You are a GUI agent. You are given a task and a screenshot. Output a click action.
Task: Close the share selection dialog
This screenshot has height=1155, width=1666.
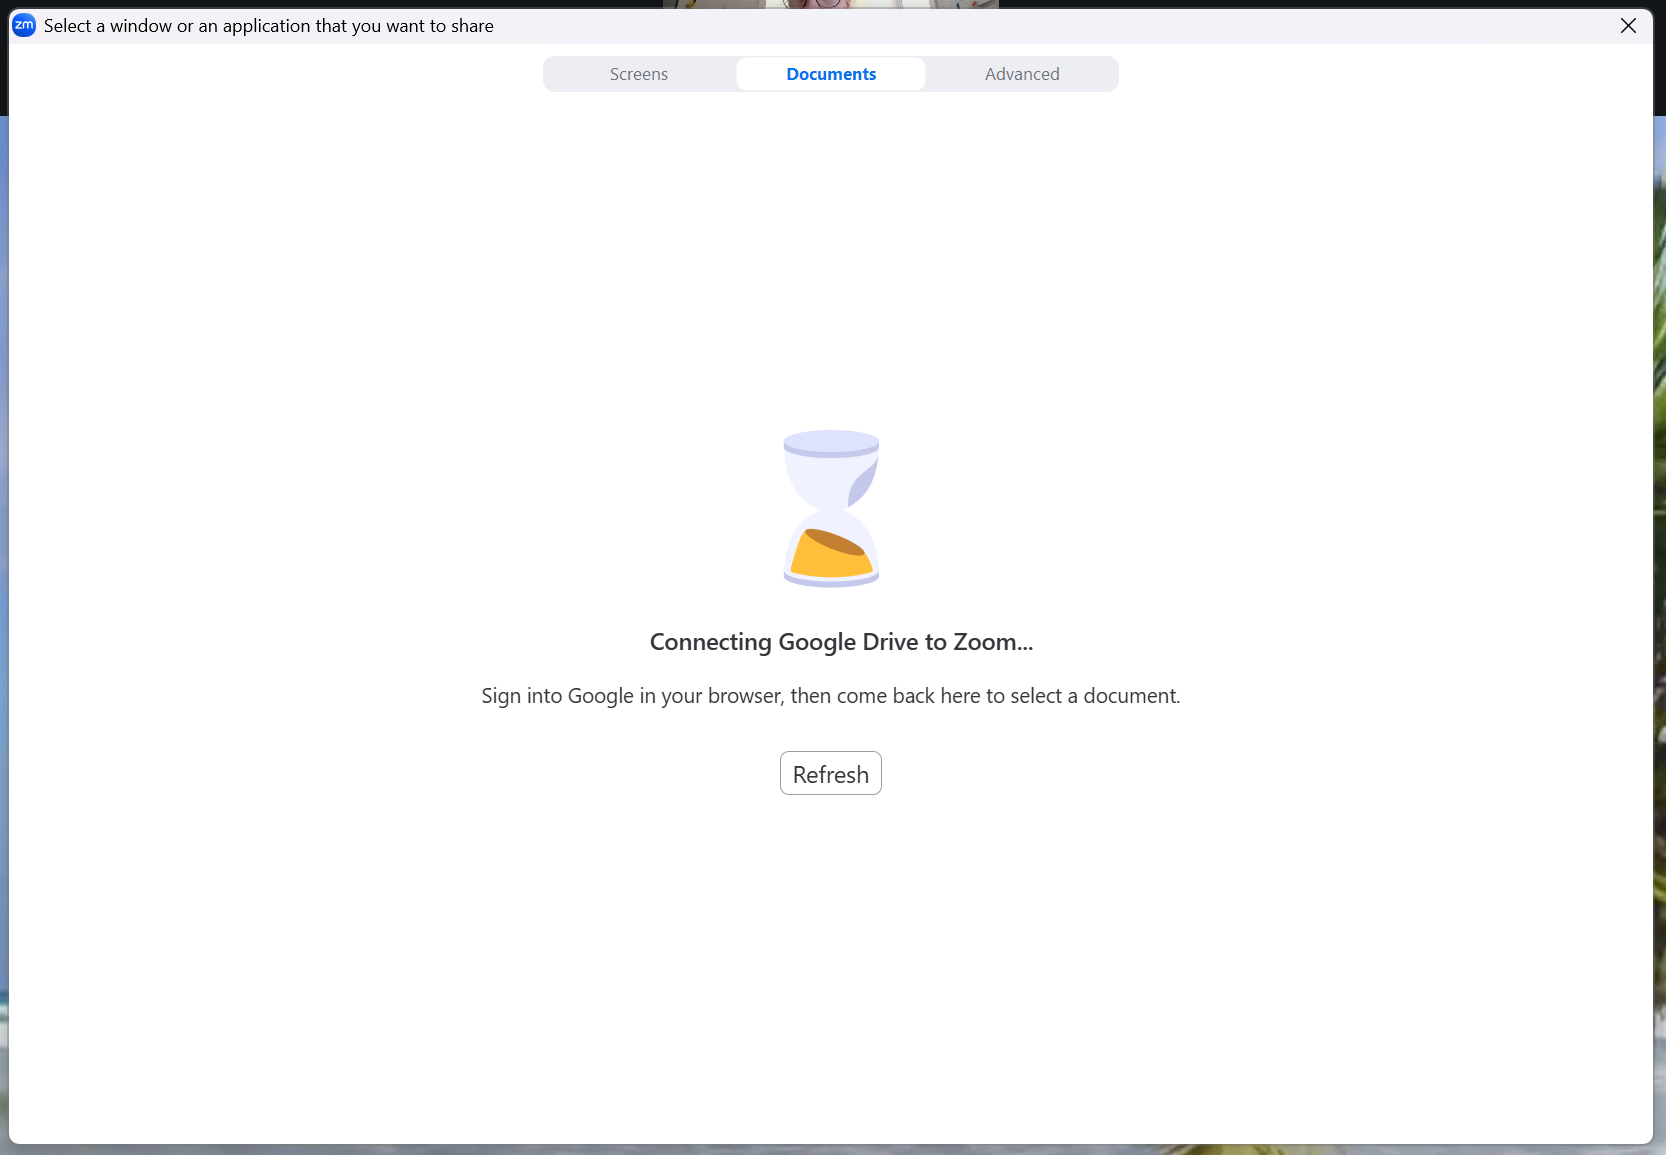(x=1628, y=26)
